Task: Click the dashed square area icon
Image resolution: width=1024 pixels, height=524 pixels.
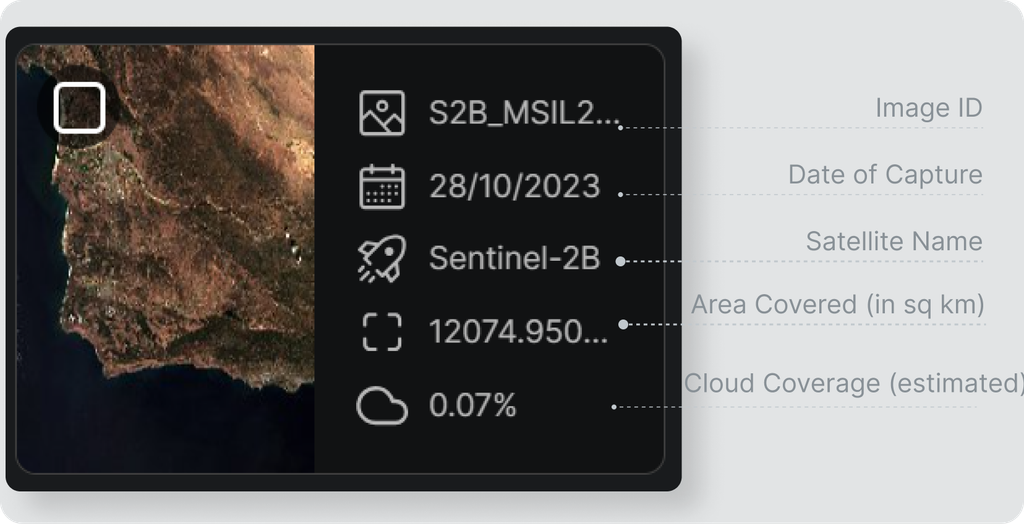Action: coord(382,332)
